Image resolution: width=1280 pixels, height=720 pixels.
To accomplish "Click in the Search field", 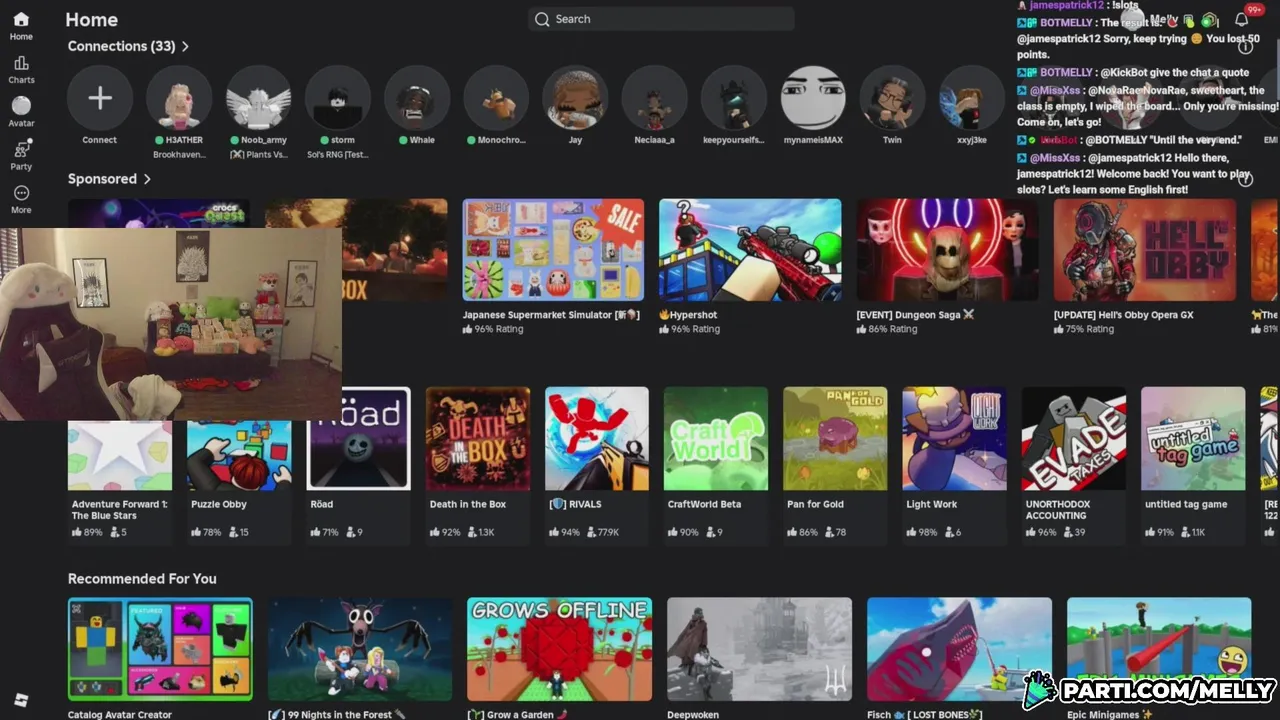I will (661, 19).
